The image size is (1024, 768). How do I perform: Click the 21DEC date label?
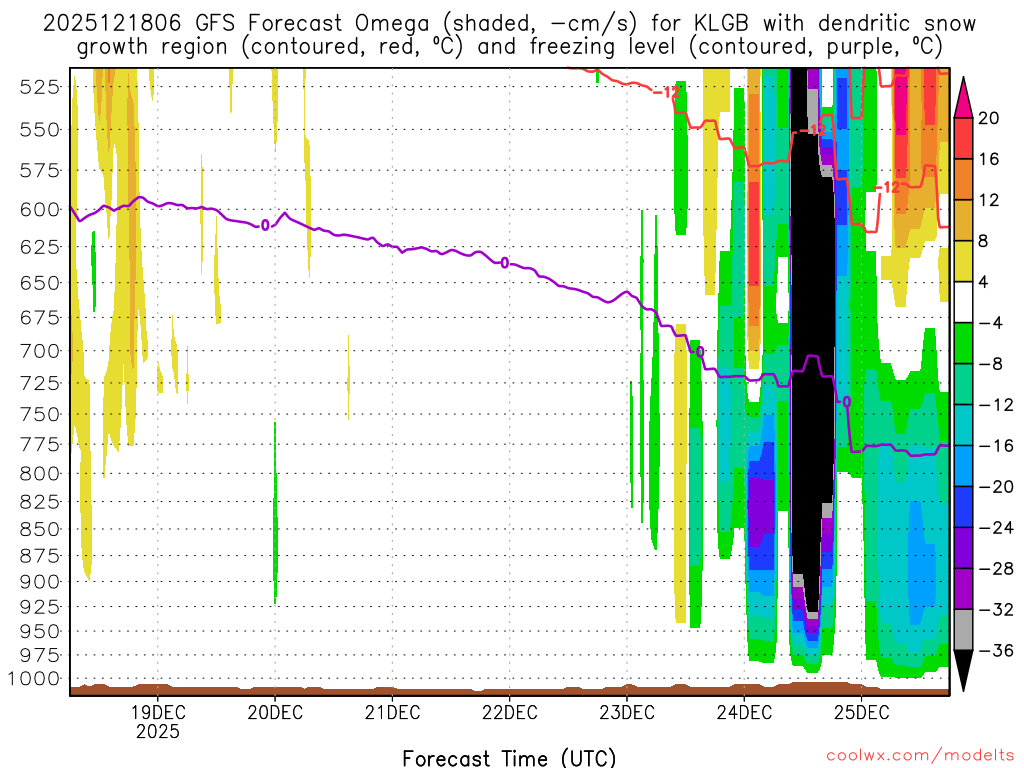tap(392, 712)
